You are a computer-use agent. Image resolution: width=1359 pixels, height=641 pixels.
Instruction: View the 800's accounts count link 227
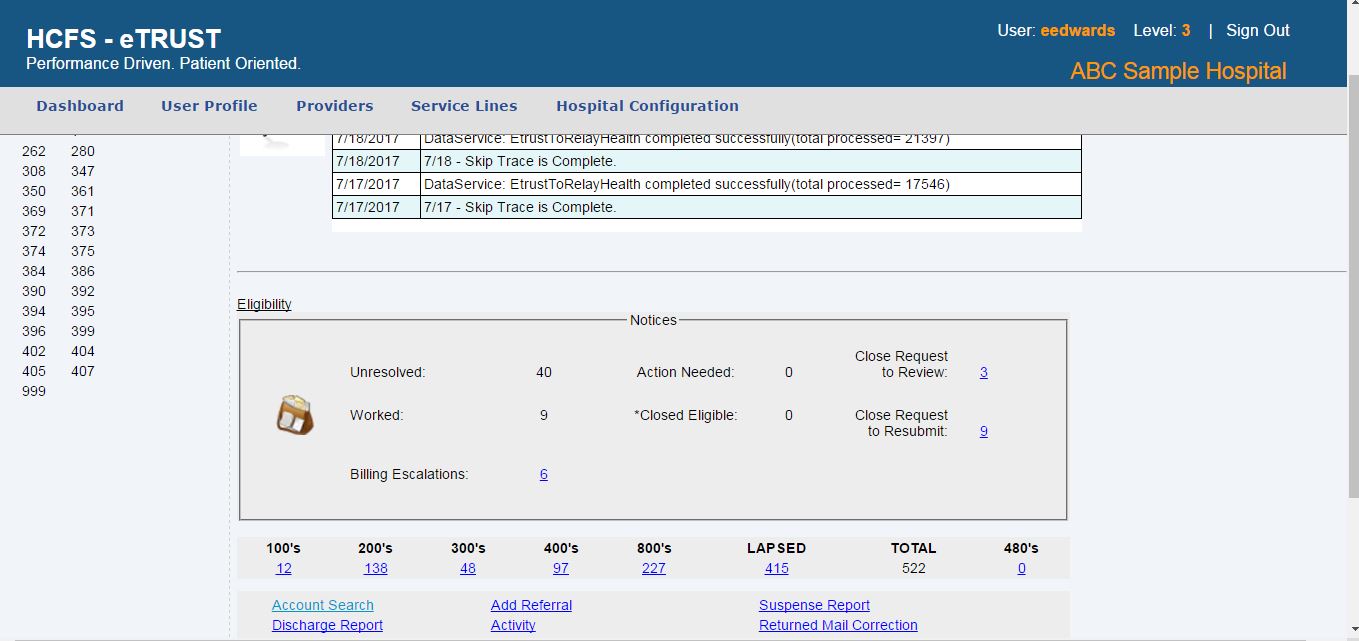pyautogui.click(x=653, y=568)
